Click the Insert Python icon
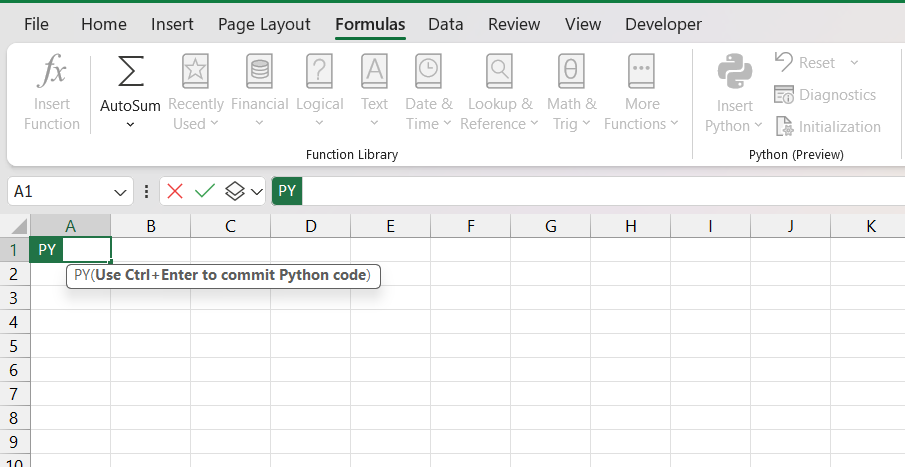 pos(735,72)
